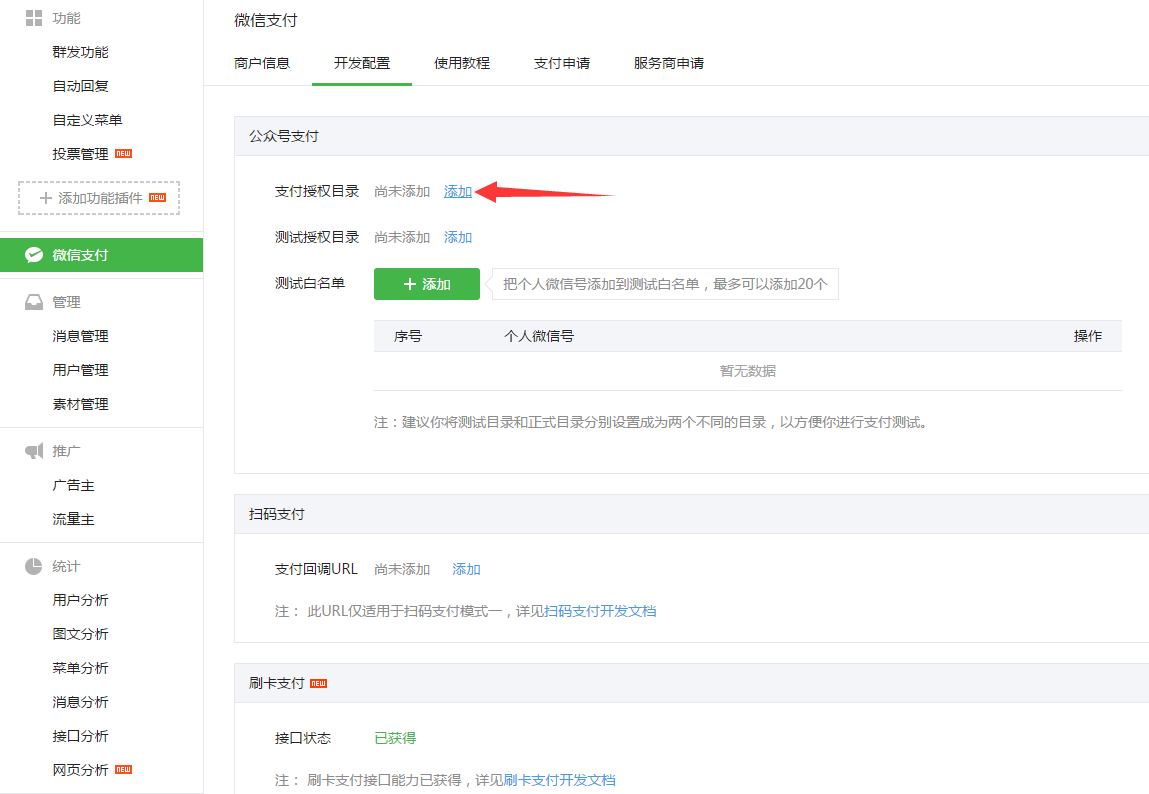Open 消息管理 in the sidebar

pyautogui.click(x=81, y=336)
